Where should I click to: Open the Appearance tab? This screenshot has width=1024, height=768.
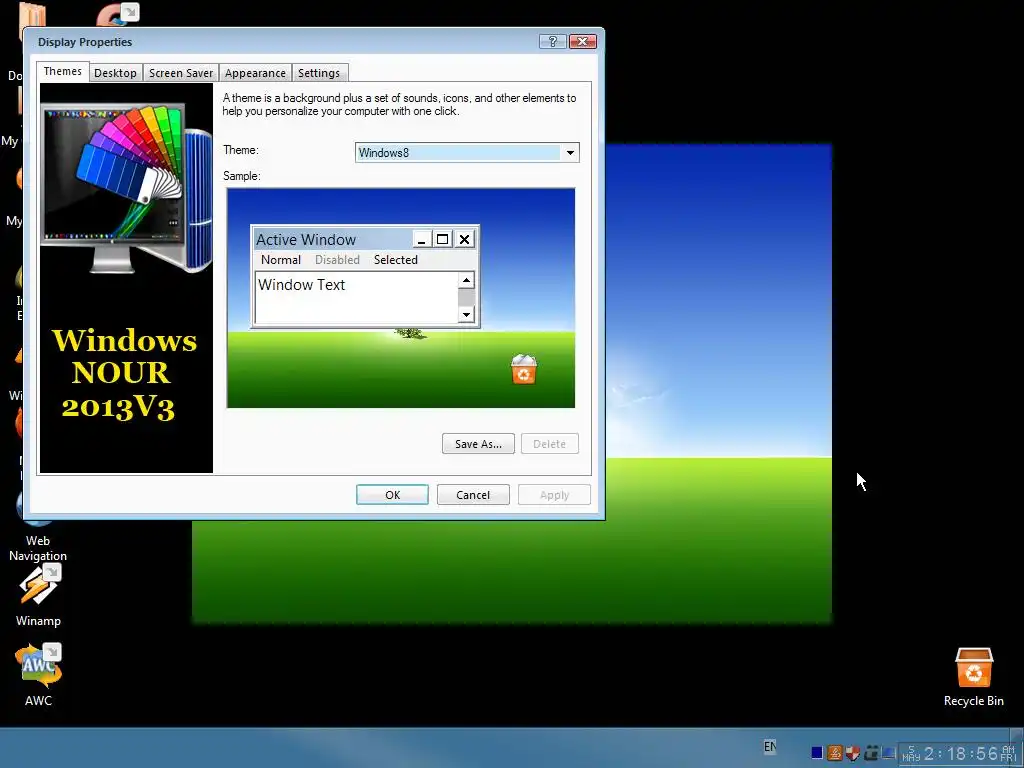[255, 73]
